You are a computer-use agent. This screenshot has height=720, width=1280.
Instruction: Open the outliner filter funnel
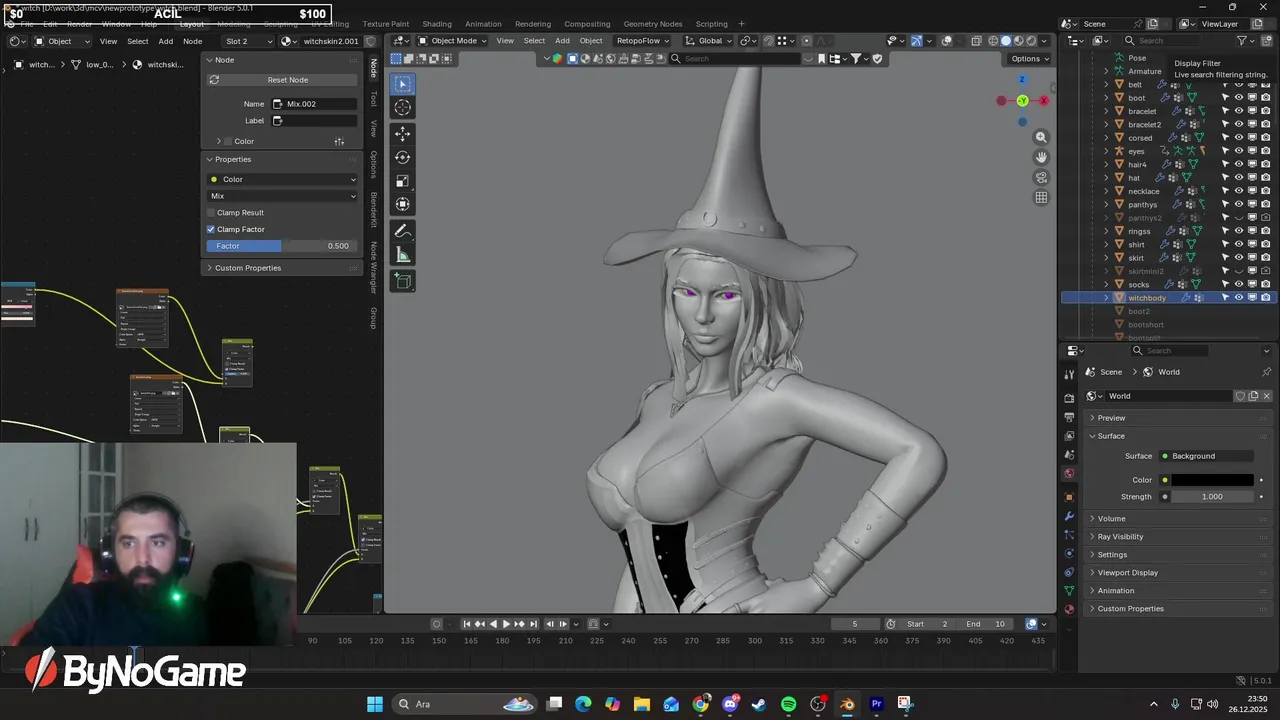[1242, 41]
